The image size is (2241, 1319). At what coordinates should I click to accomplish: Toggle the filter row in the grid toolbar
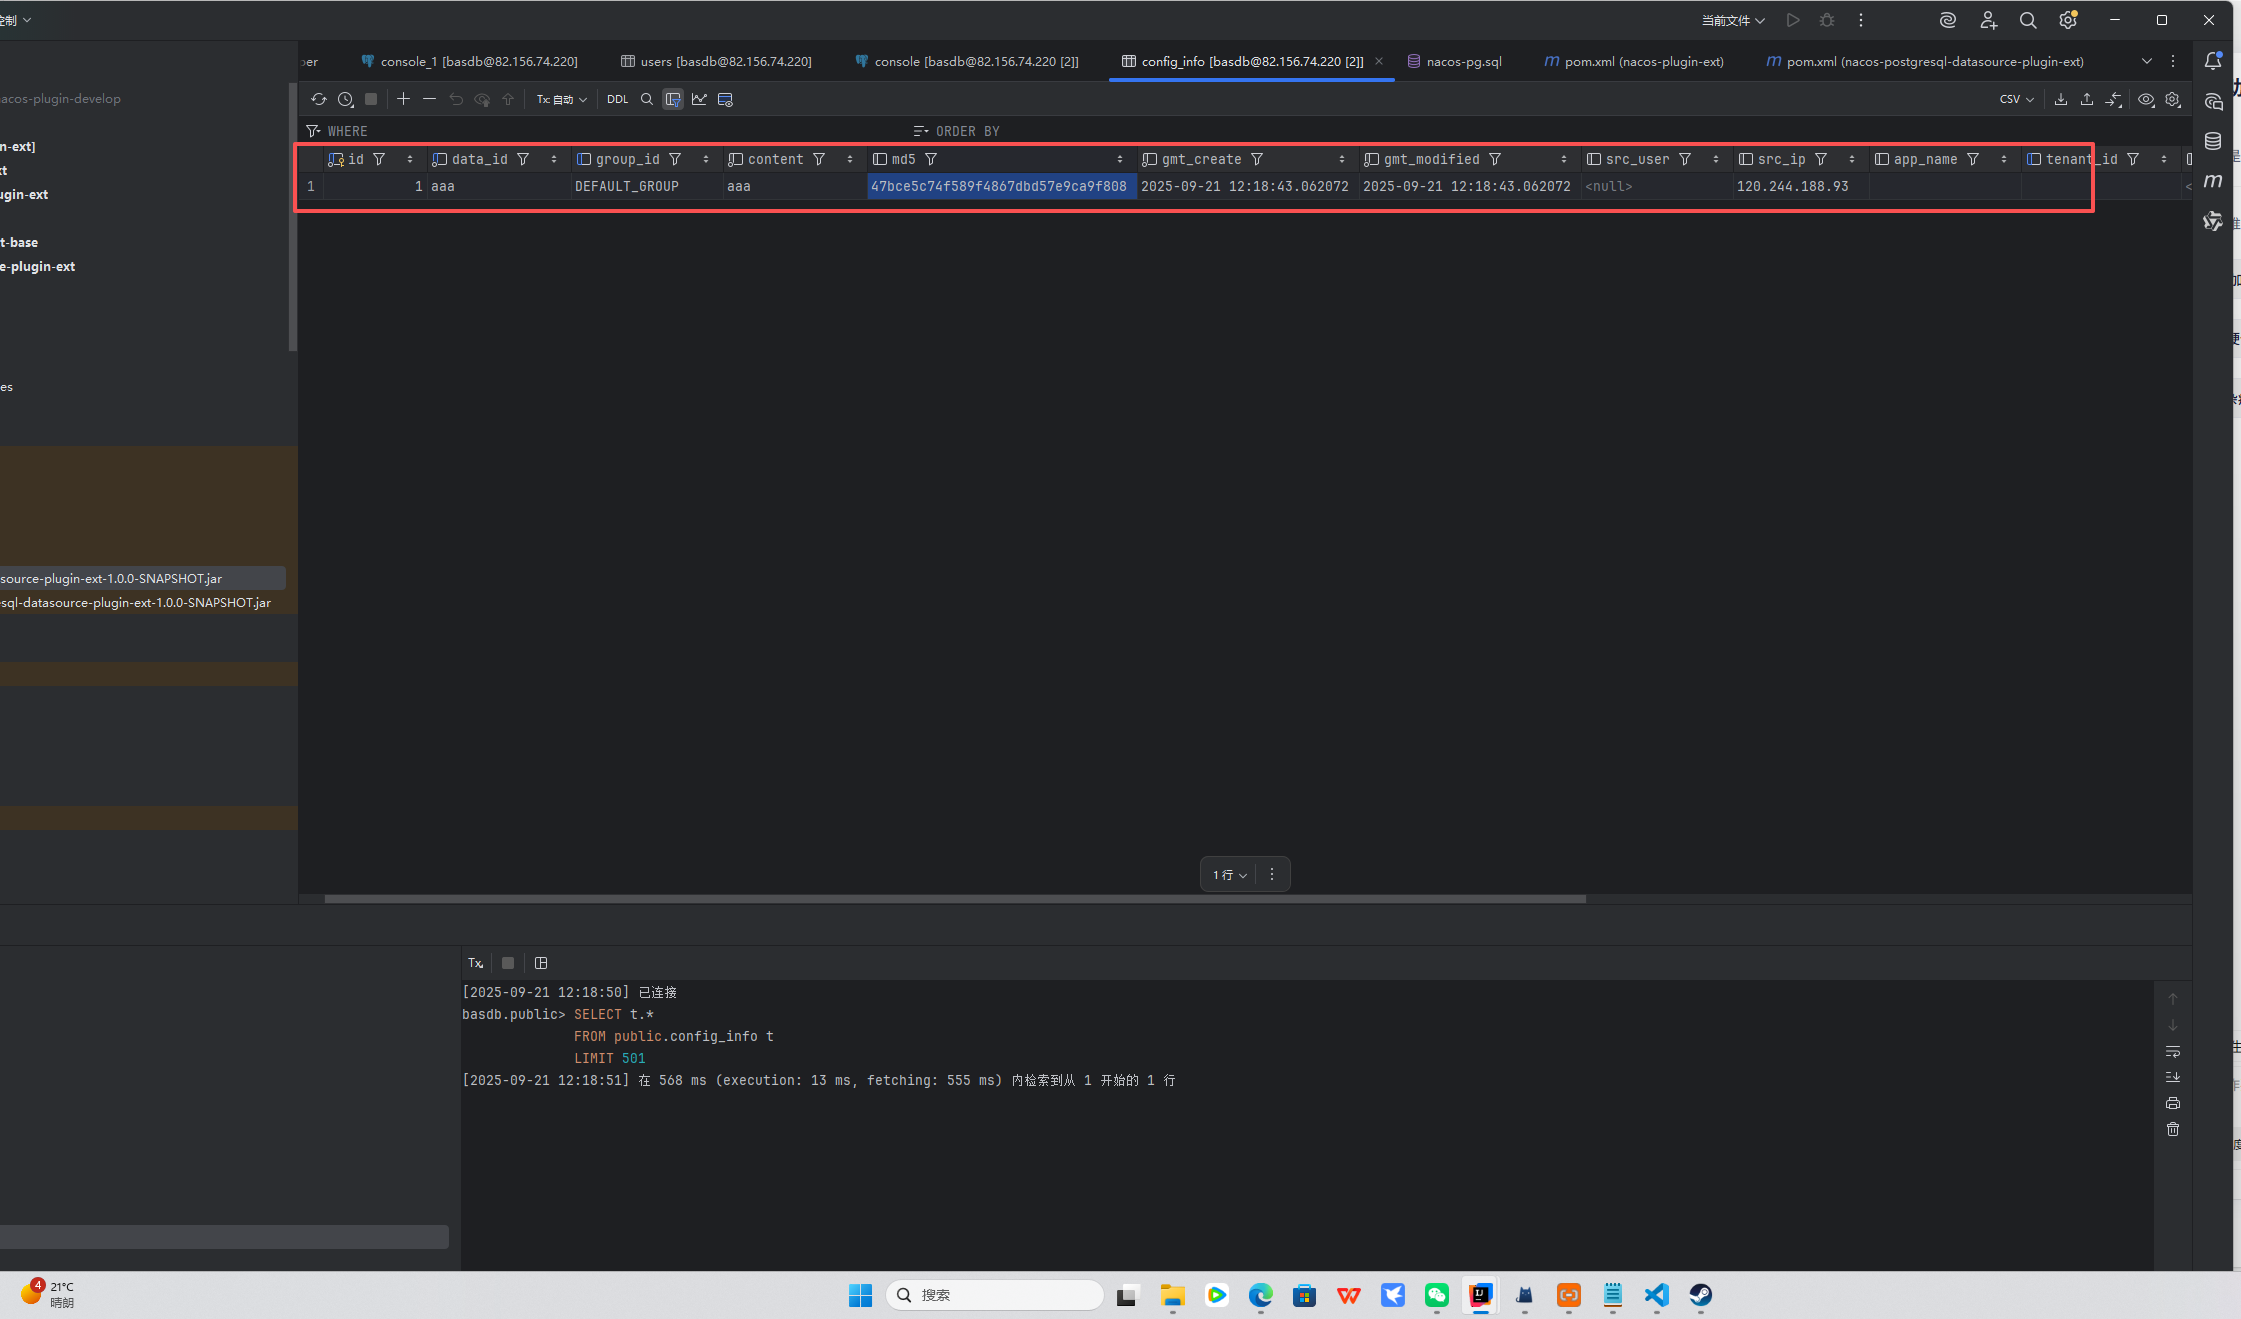click(x=672, y=99)
